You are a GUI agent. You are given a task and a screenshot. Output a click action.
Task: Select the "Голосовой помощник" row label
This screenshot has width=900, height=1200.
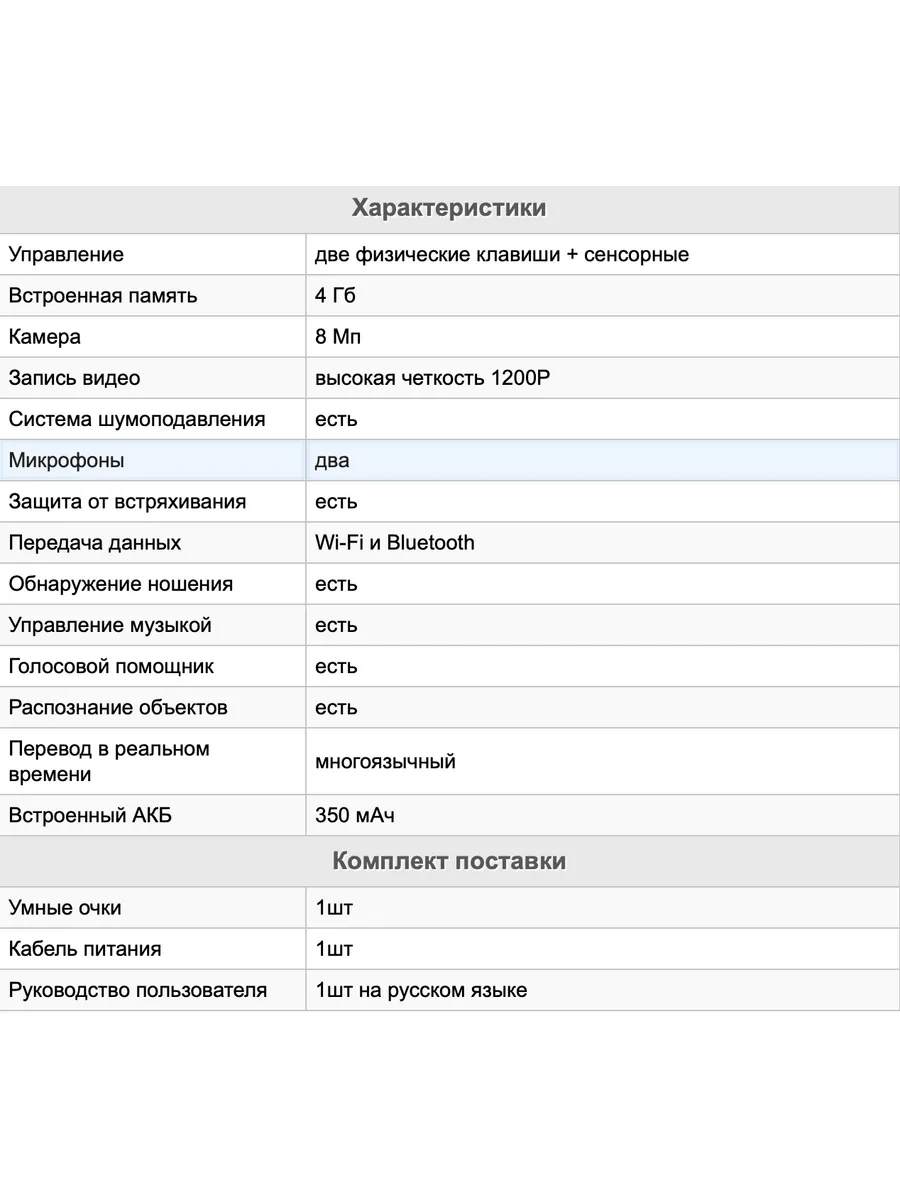pyautogui.click(x=111, y=666)
